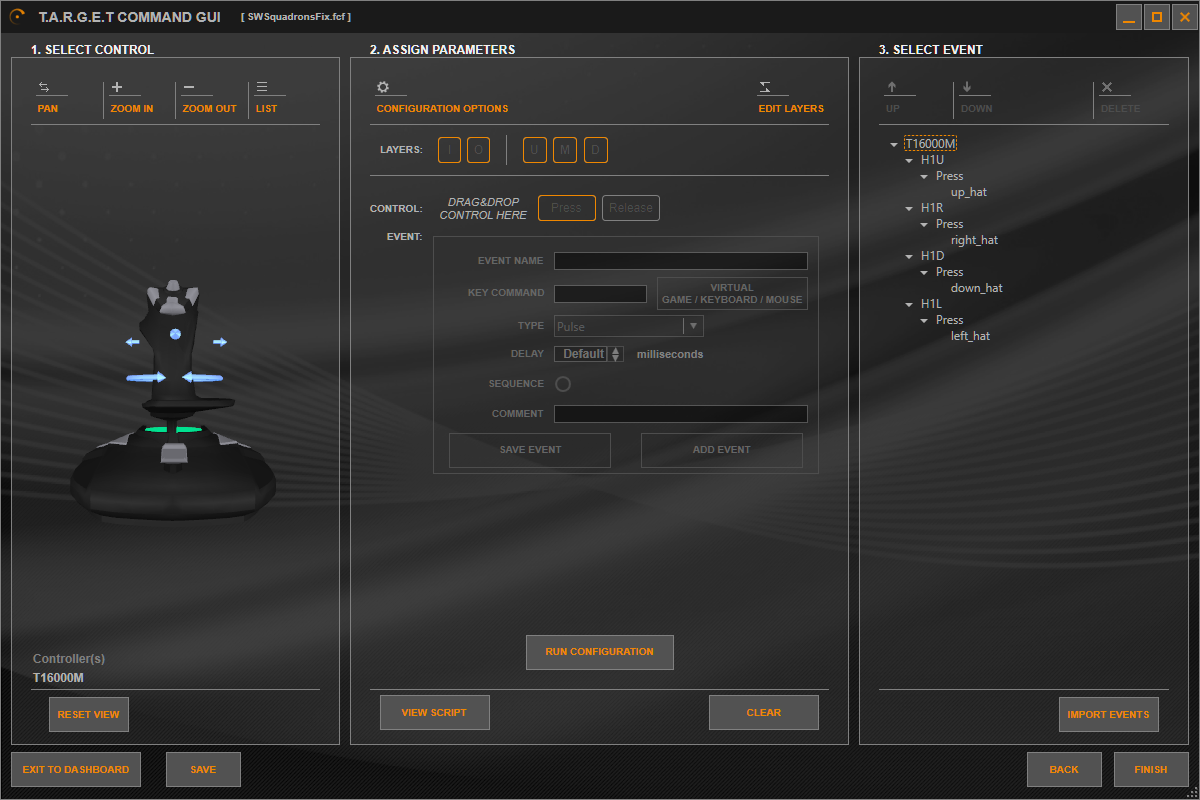
Task: Select the right_hat event
Action: coord(974,240)
